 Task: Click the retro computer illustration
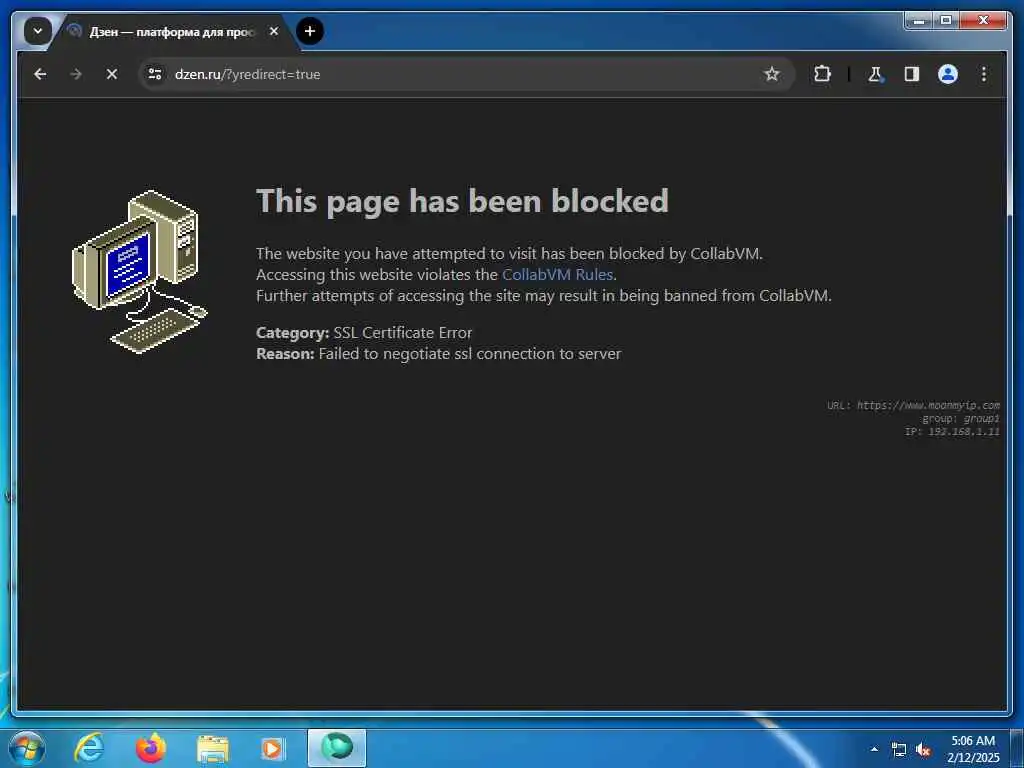140,271
